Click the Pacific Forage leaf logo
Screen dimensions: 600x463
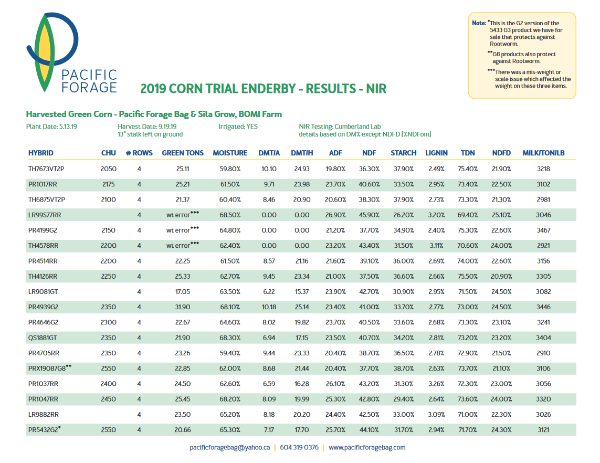coord(52,52)
